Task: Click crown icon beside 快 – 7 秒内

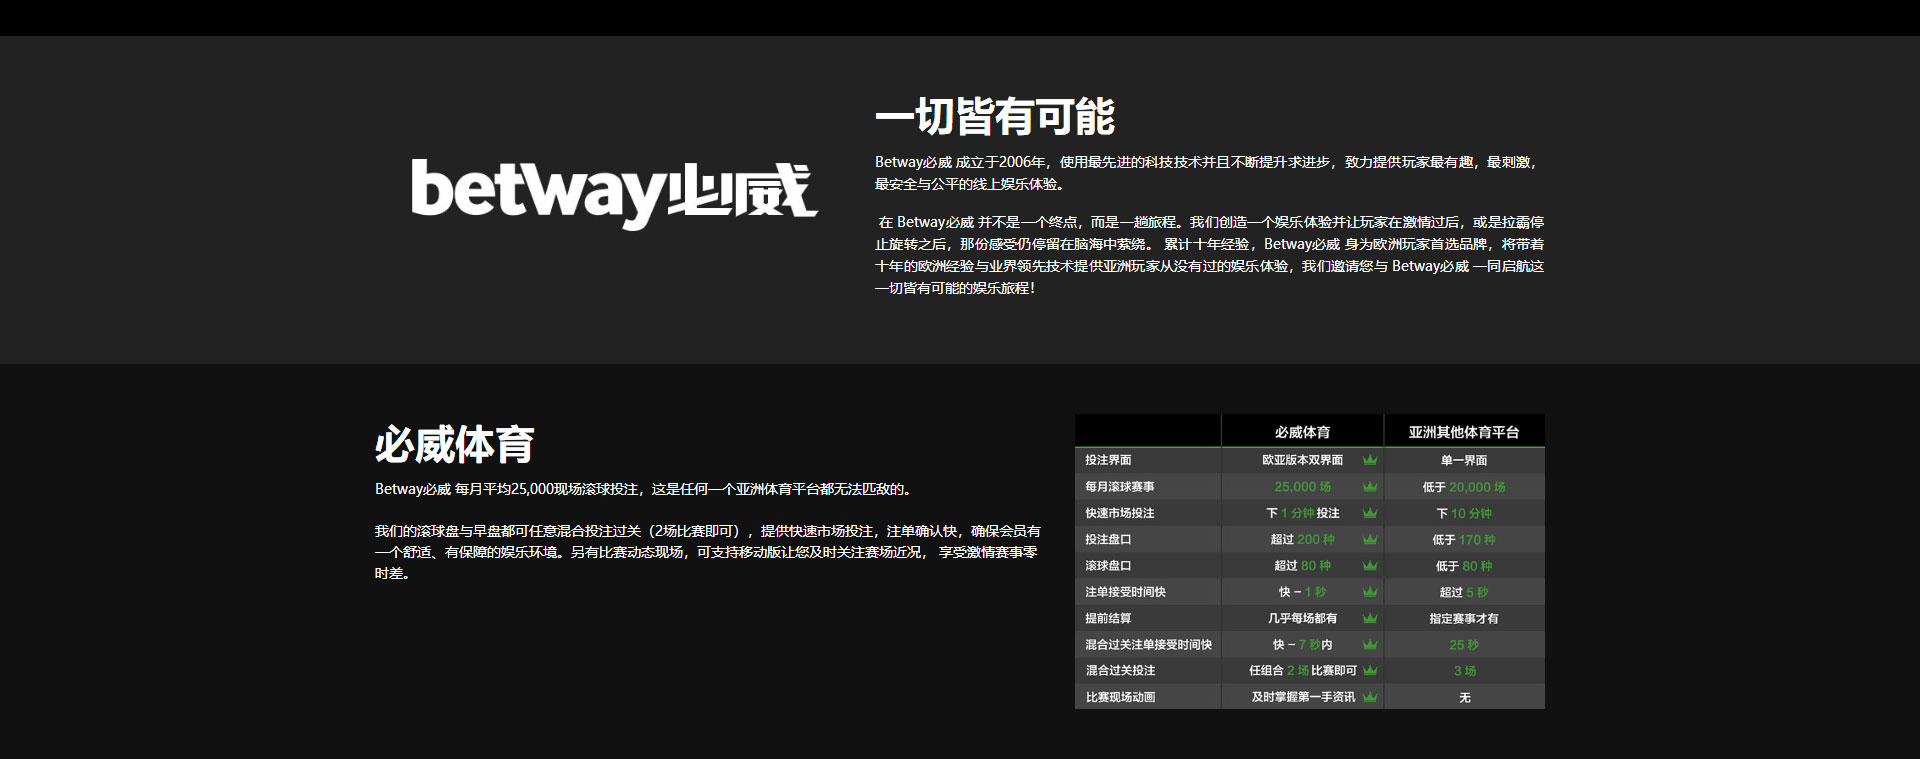Action: click(1369, 645)
